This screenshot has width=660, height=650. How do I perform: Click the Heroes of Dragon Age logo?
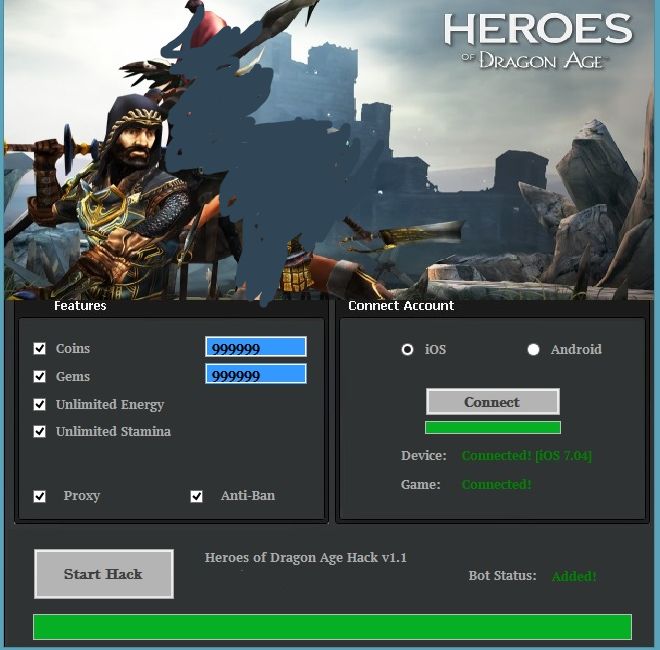538,41
